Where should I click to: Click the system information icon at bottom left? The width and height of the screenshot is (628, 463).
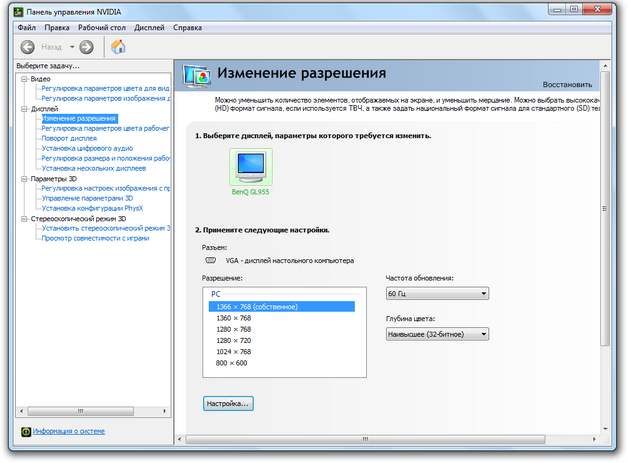[x=26, y=431]
